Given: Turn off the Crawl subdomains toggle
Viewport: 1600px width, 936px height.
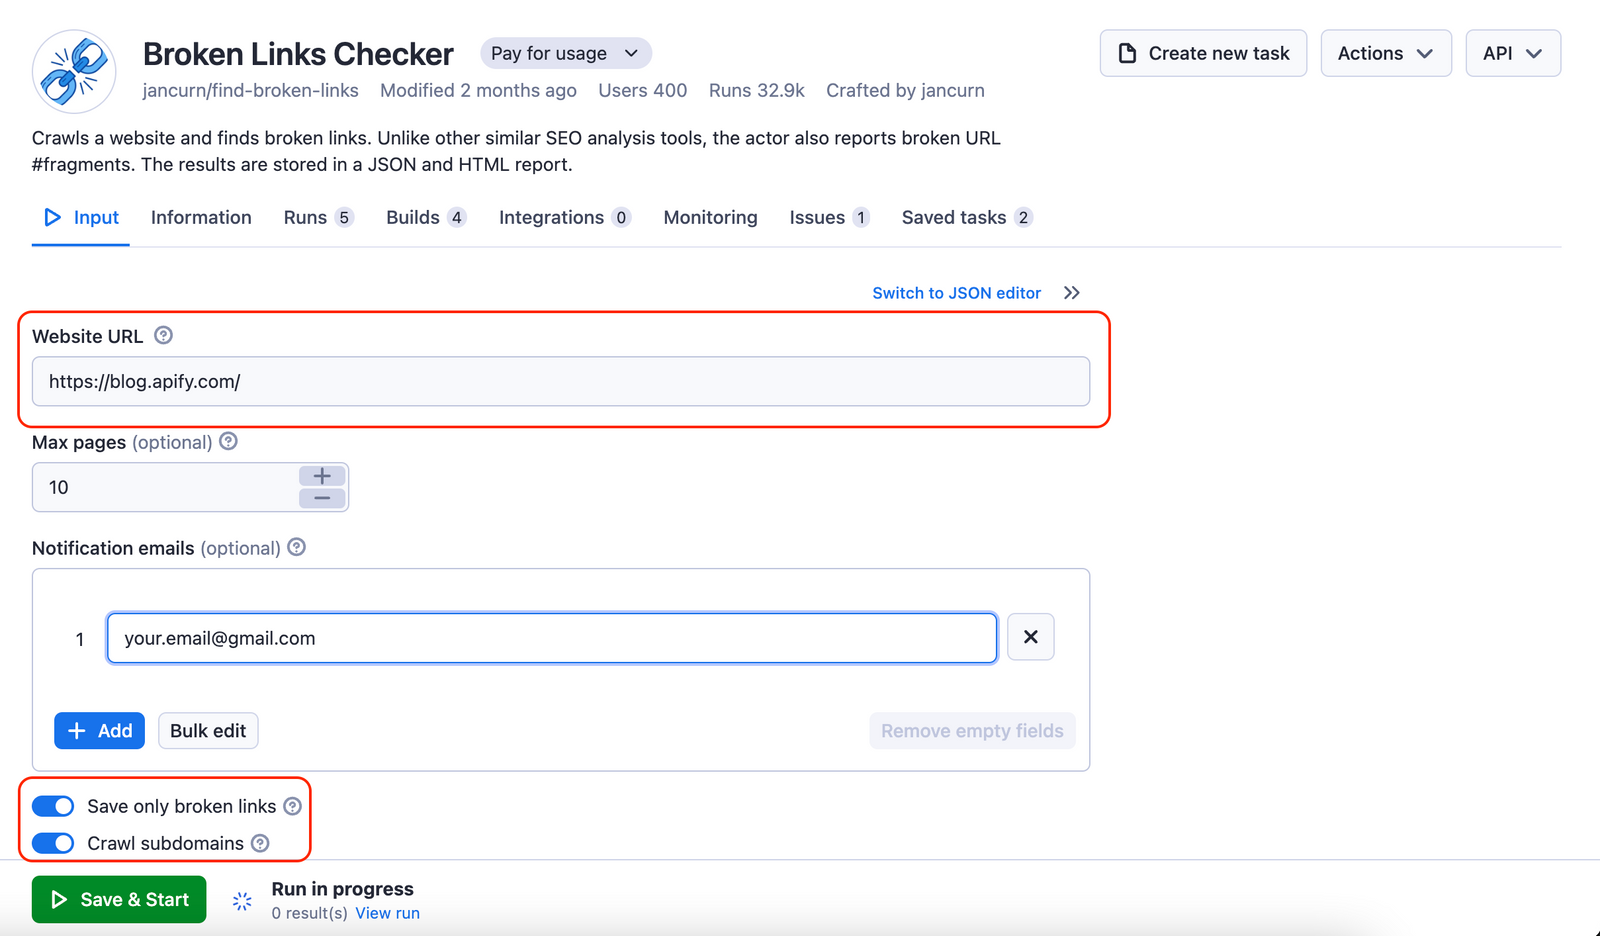Looking at the screenshot, I should tap(53, 843).
